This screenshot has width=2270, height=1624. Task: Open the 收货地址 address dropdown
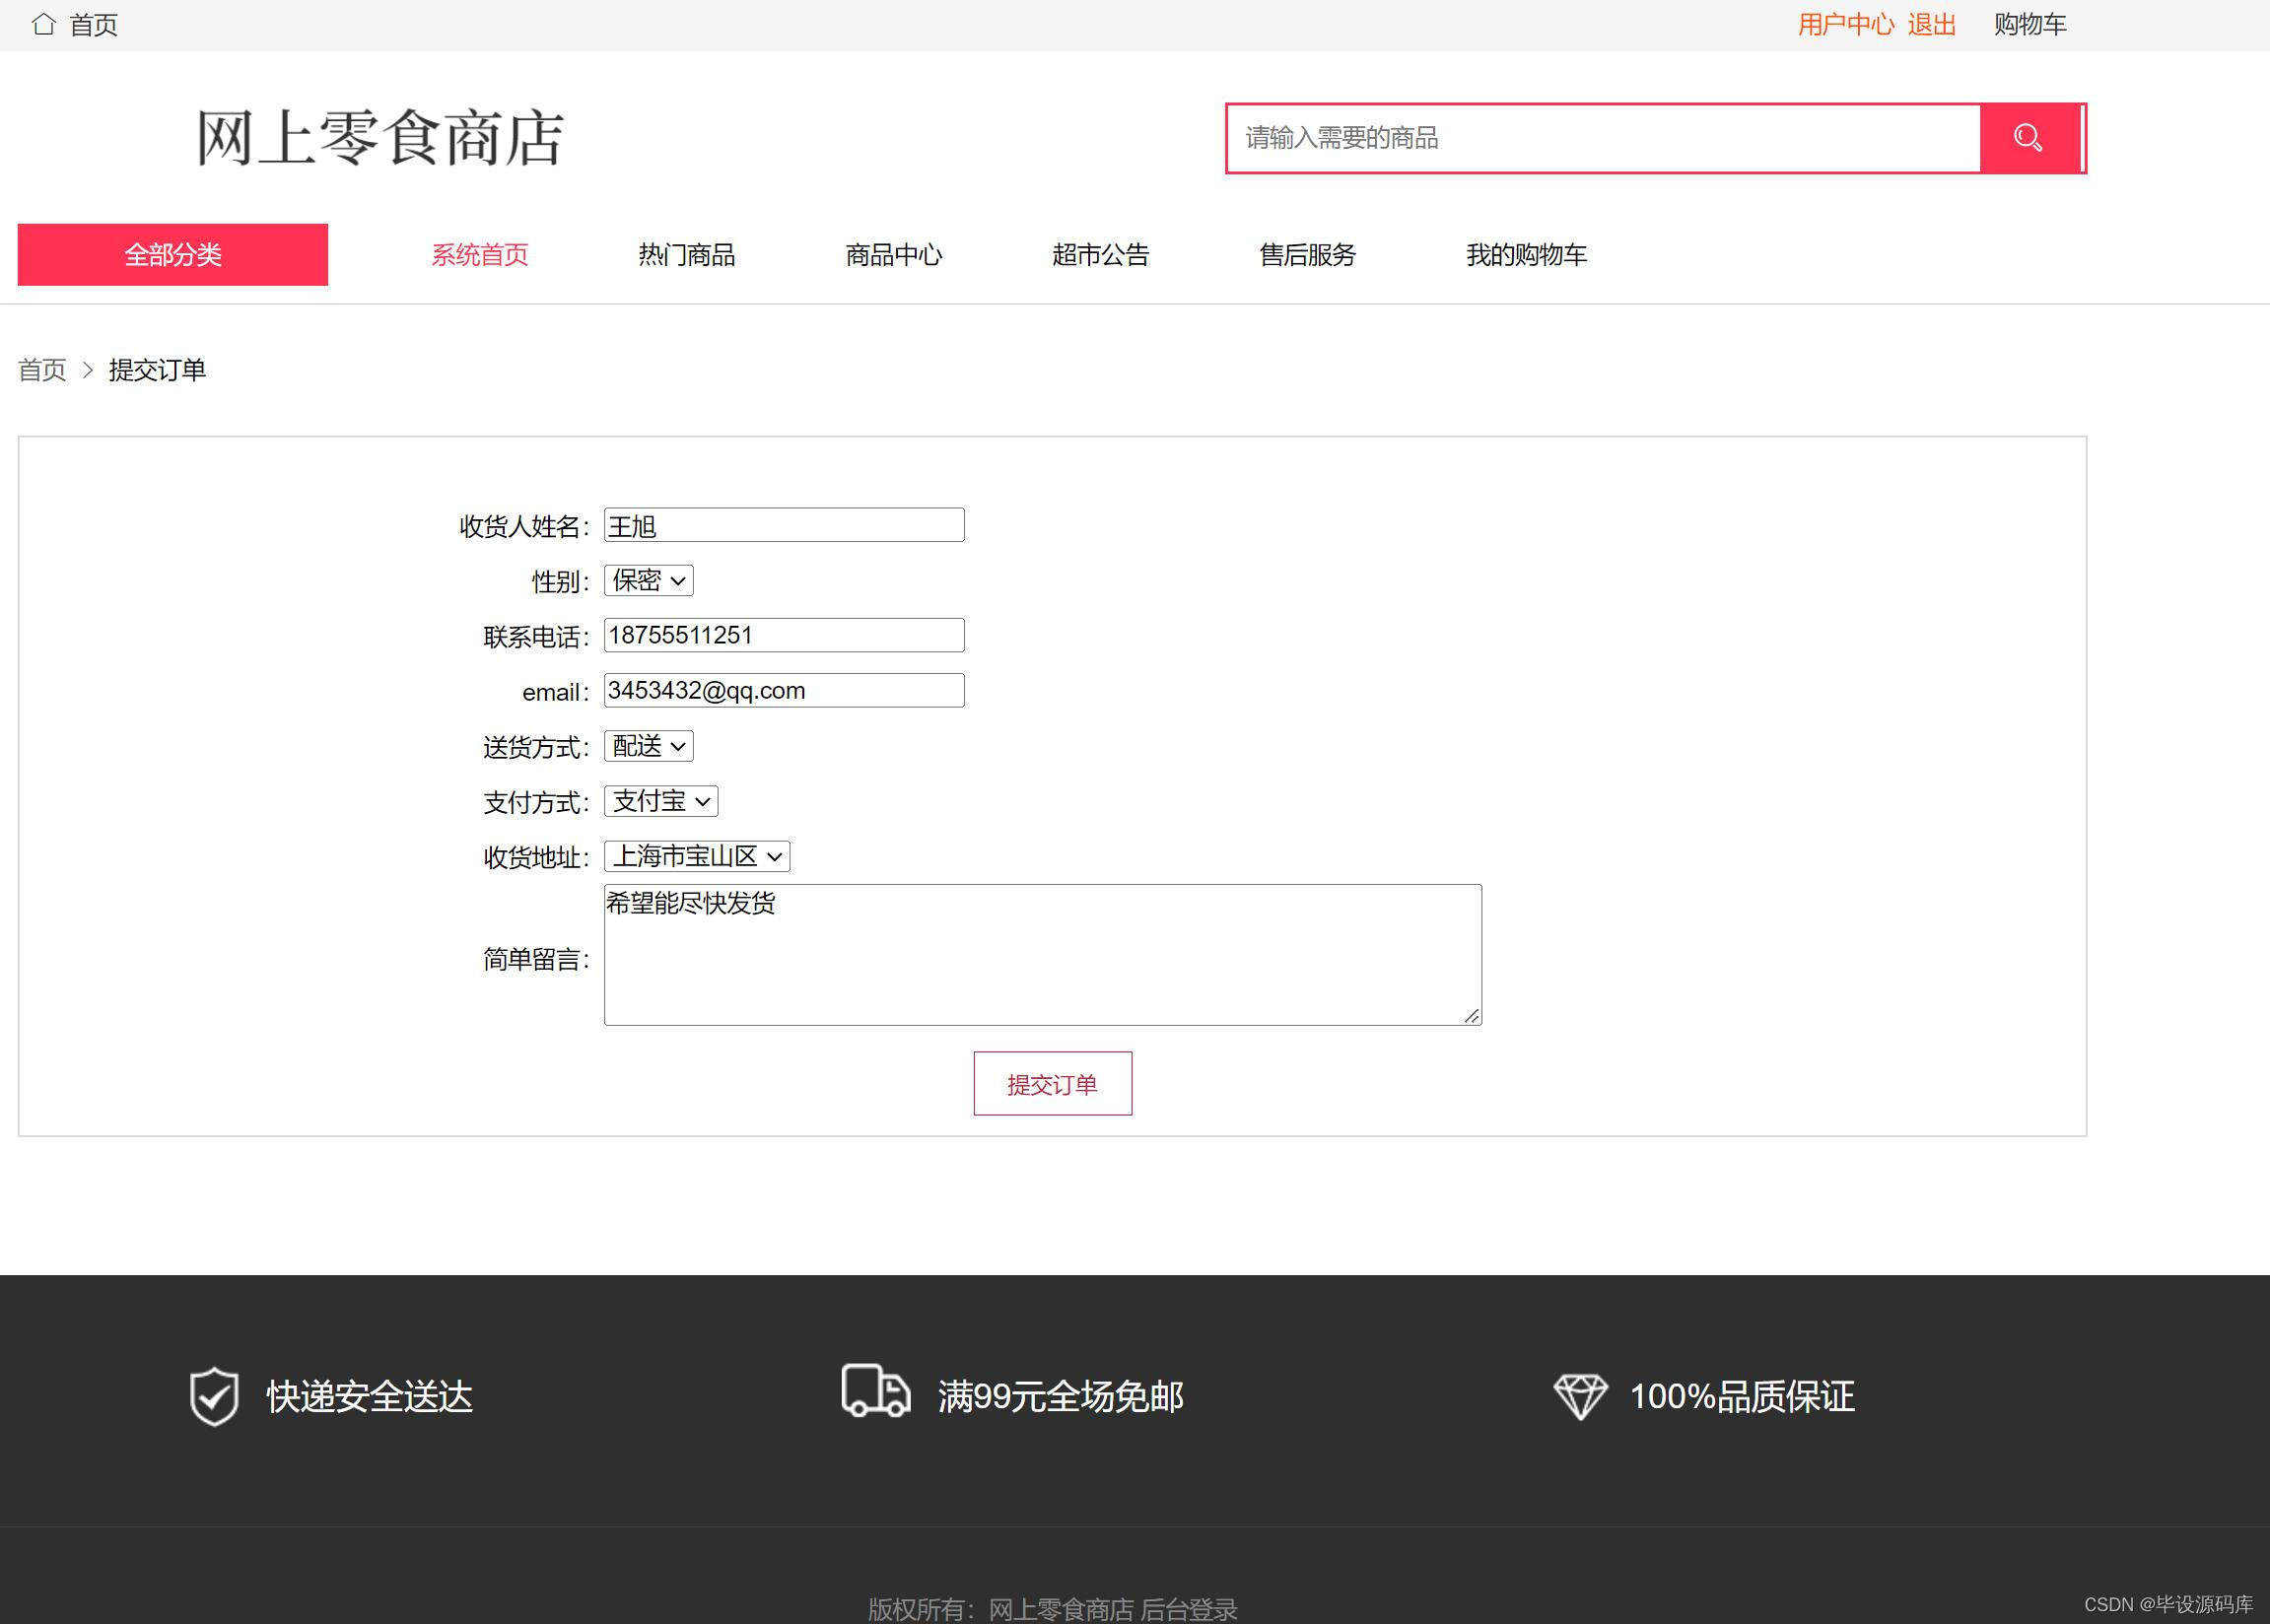[x=695, y=856]
